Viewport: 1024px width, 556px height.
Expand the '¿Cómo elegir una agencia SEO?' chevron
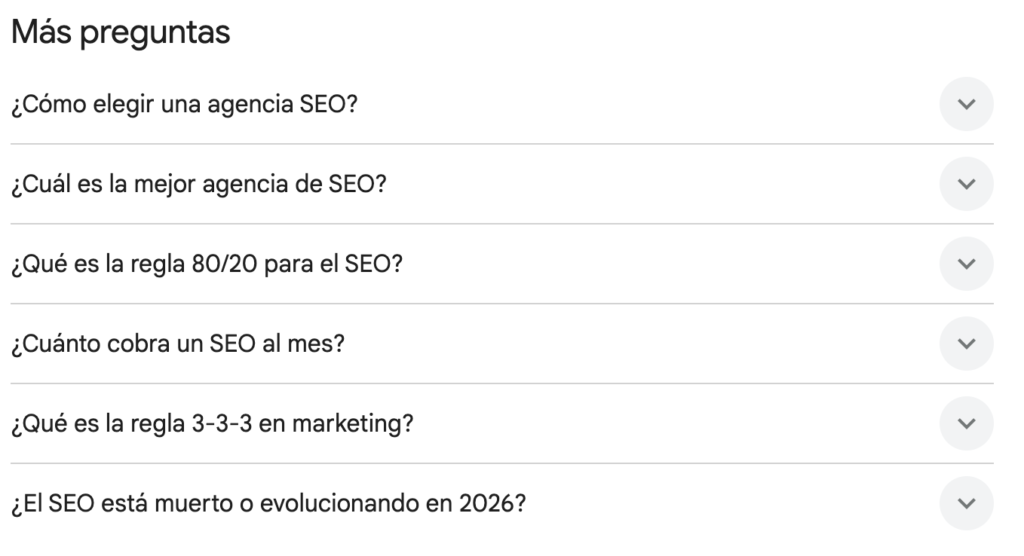[966, 104]
